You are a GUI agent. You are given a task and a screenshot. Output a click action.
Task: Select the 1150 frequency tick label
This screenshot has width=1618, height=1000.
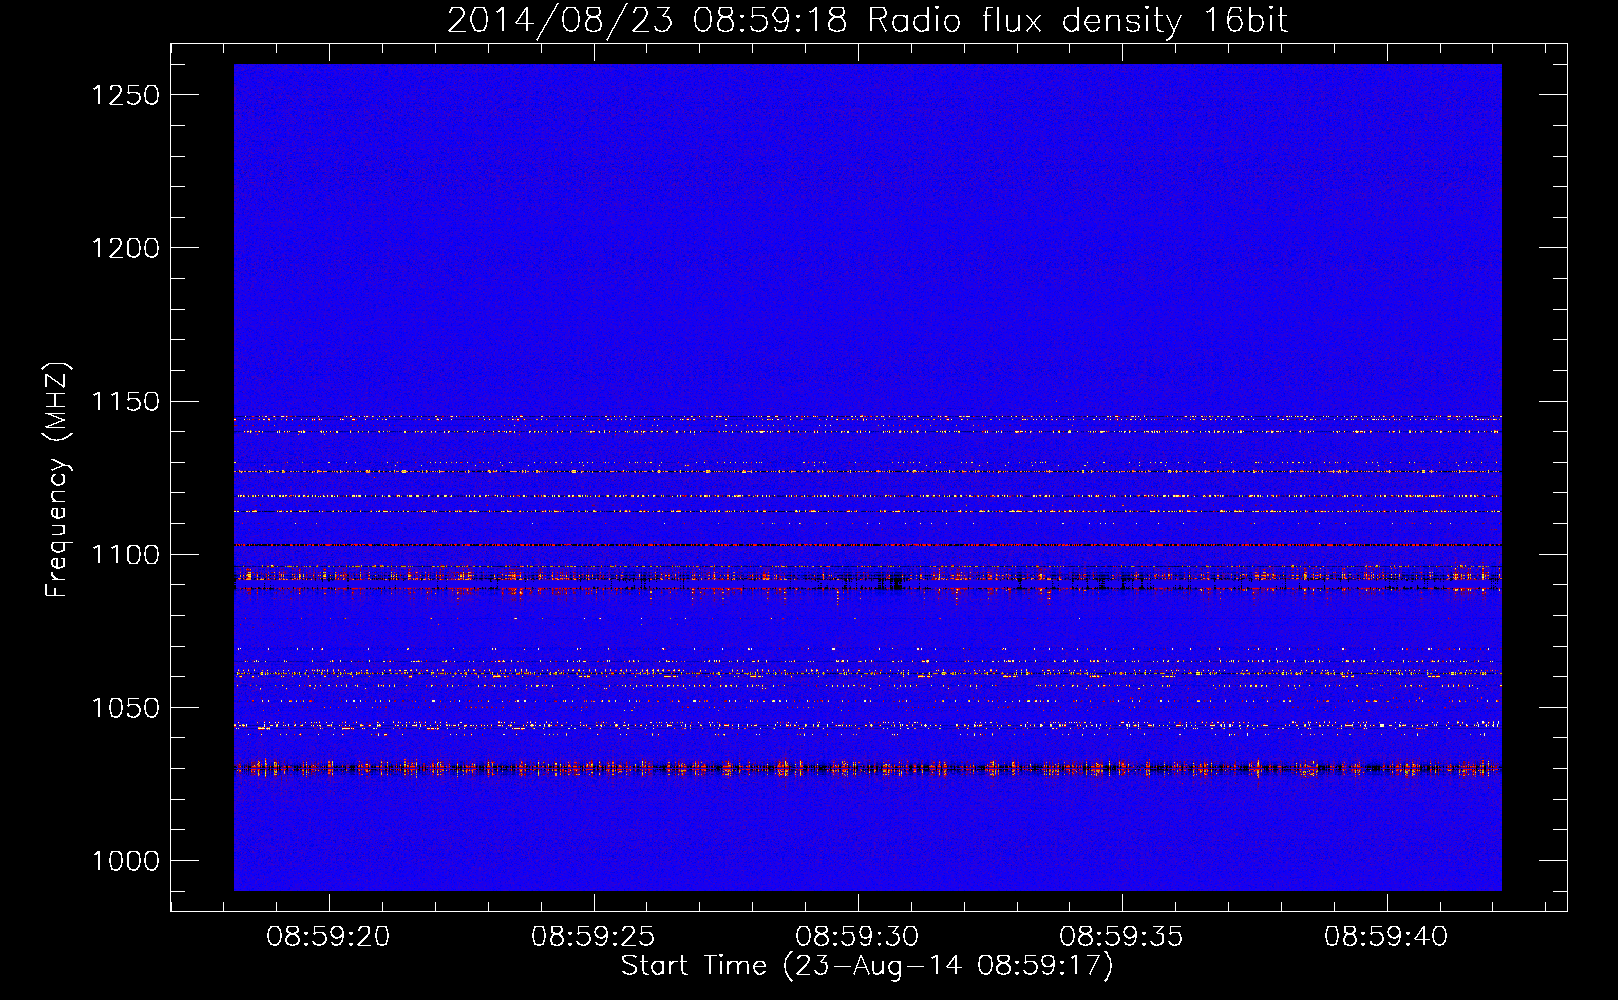coord(125,402)
